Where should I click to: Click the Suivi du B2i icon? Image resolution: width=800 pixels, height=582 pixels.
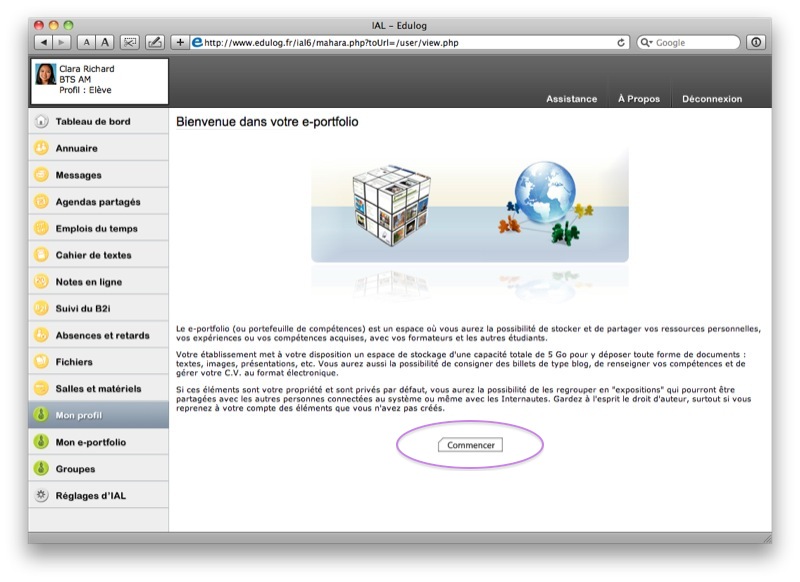point(41,308)
